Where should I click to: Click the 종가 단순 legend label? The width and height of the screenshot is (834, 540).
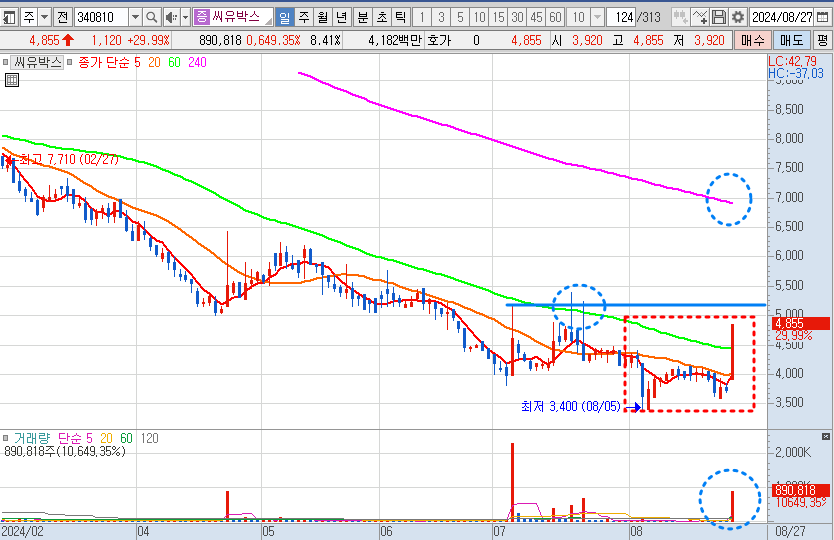(104, 62)
